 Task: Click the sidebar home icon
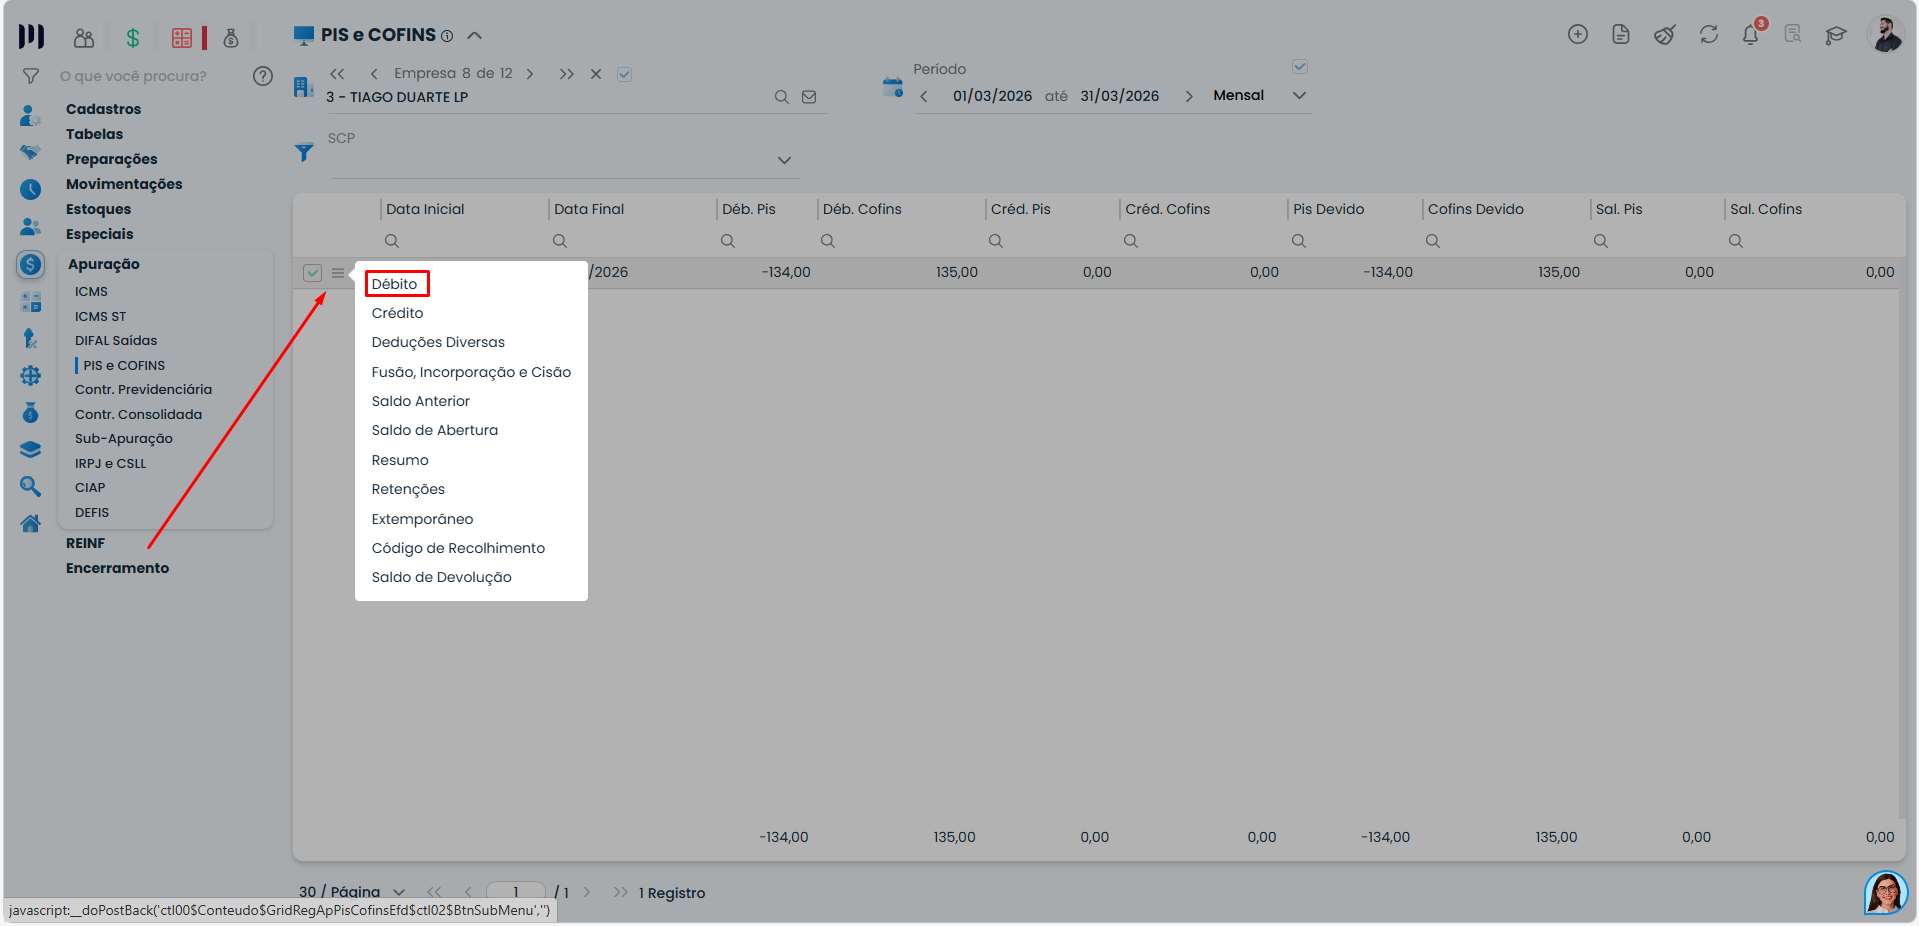click(x=31, y=523)
